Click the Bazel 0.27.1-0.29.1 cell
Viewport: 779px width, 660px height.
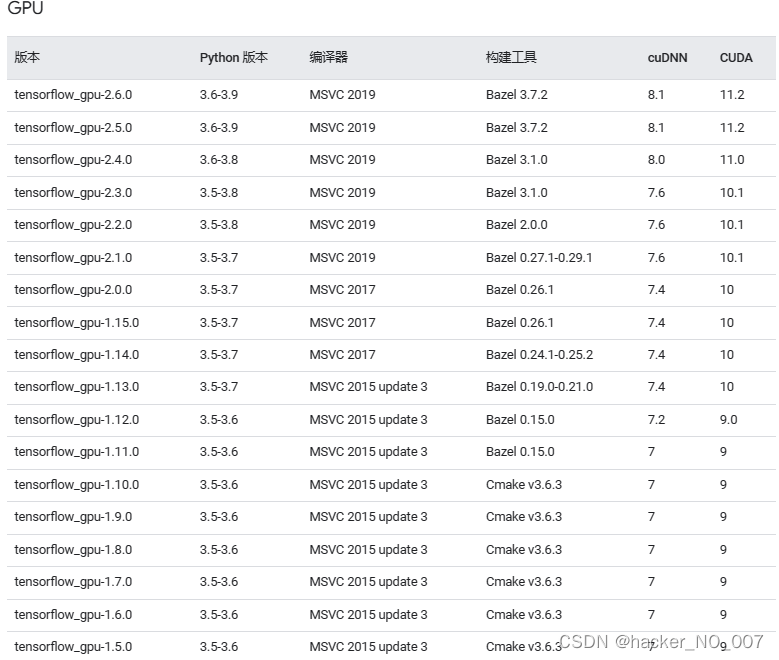[539, 258]
